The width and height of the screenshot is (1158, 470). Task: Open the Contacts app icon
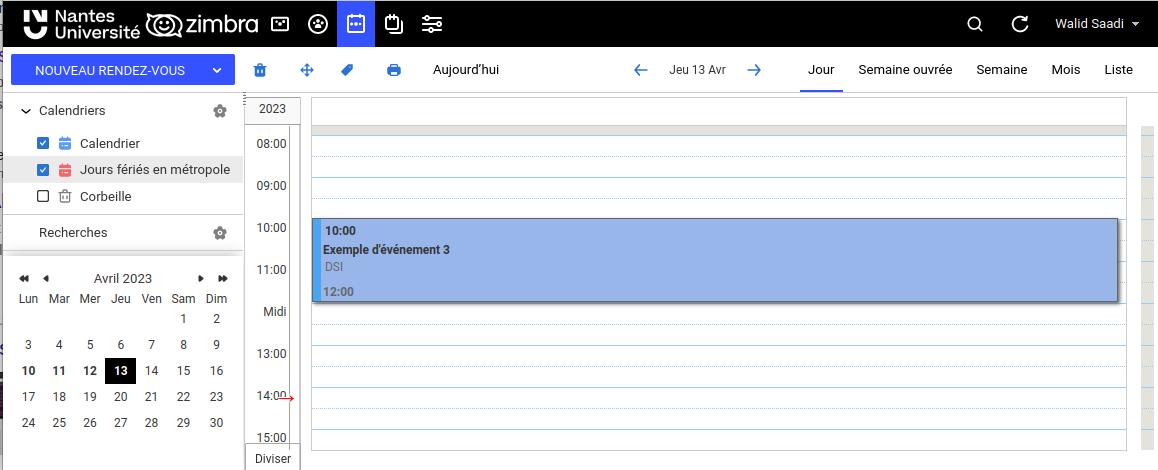point(318,24)
